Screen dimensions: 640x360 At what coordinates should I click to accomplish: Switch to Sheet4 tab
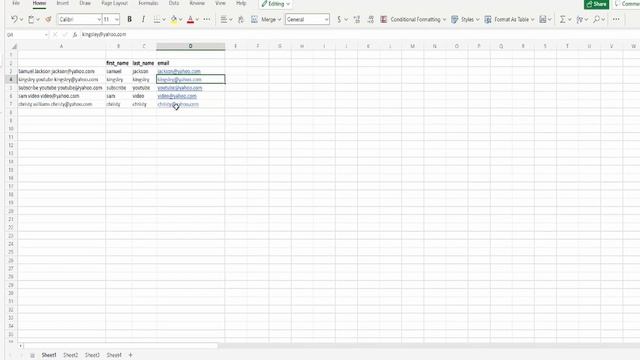tap(114, 355)
